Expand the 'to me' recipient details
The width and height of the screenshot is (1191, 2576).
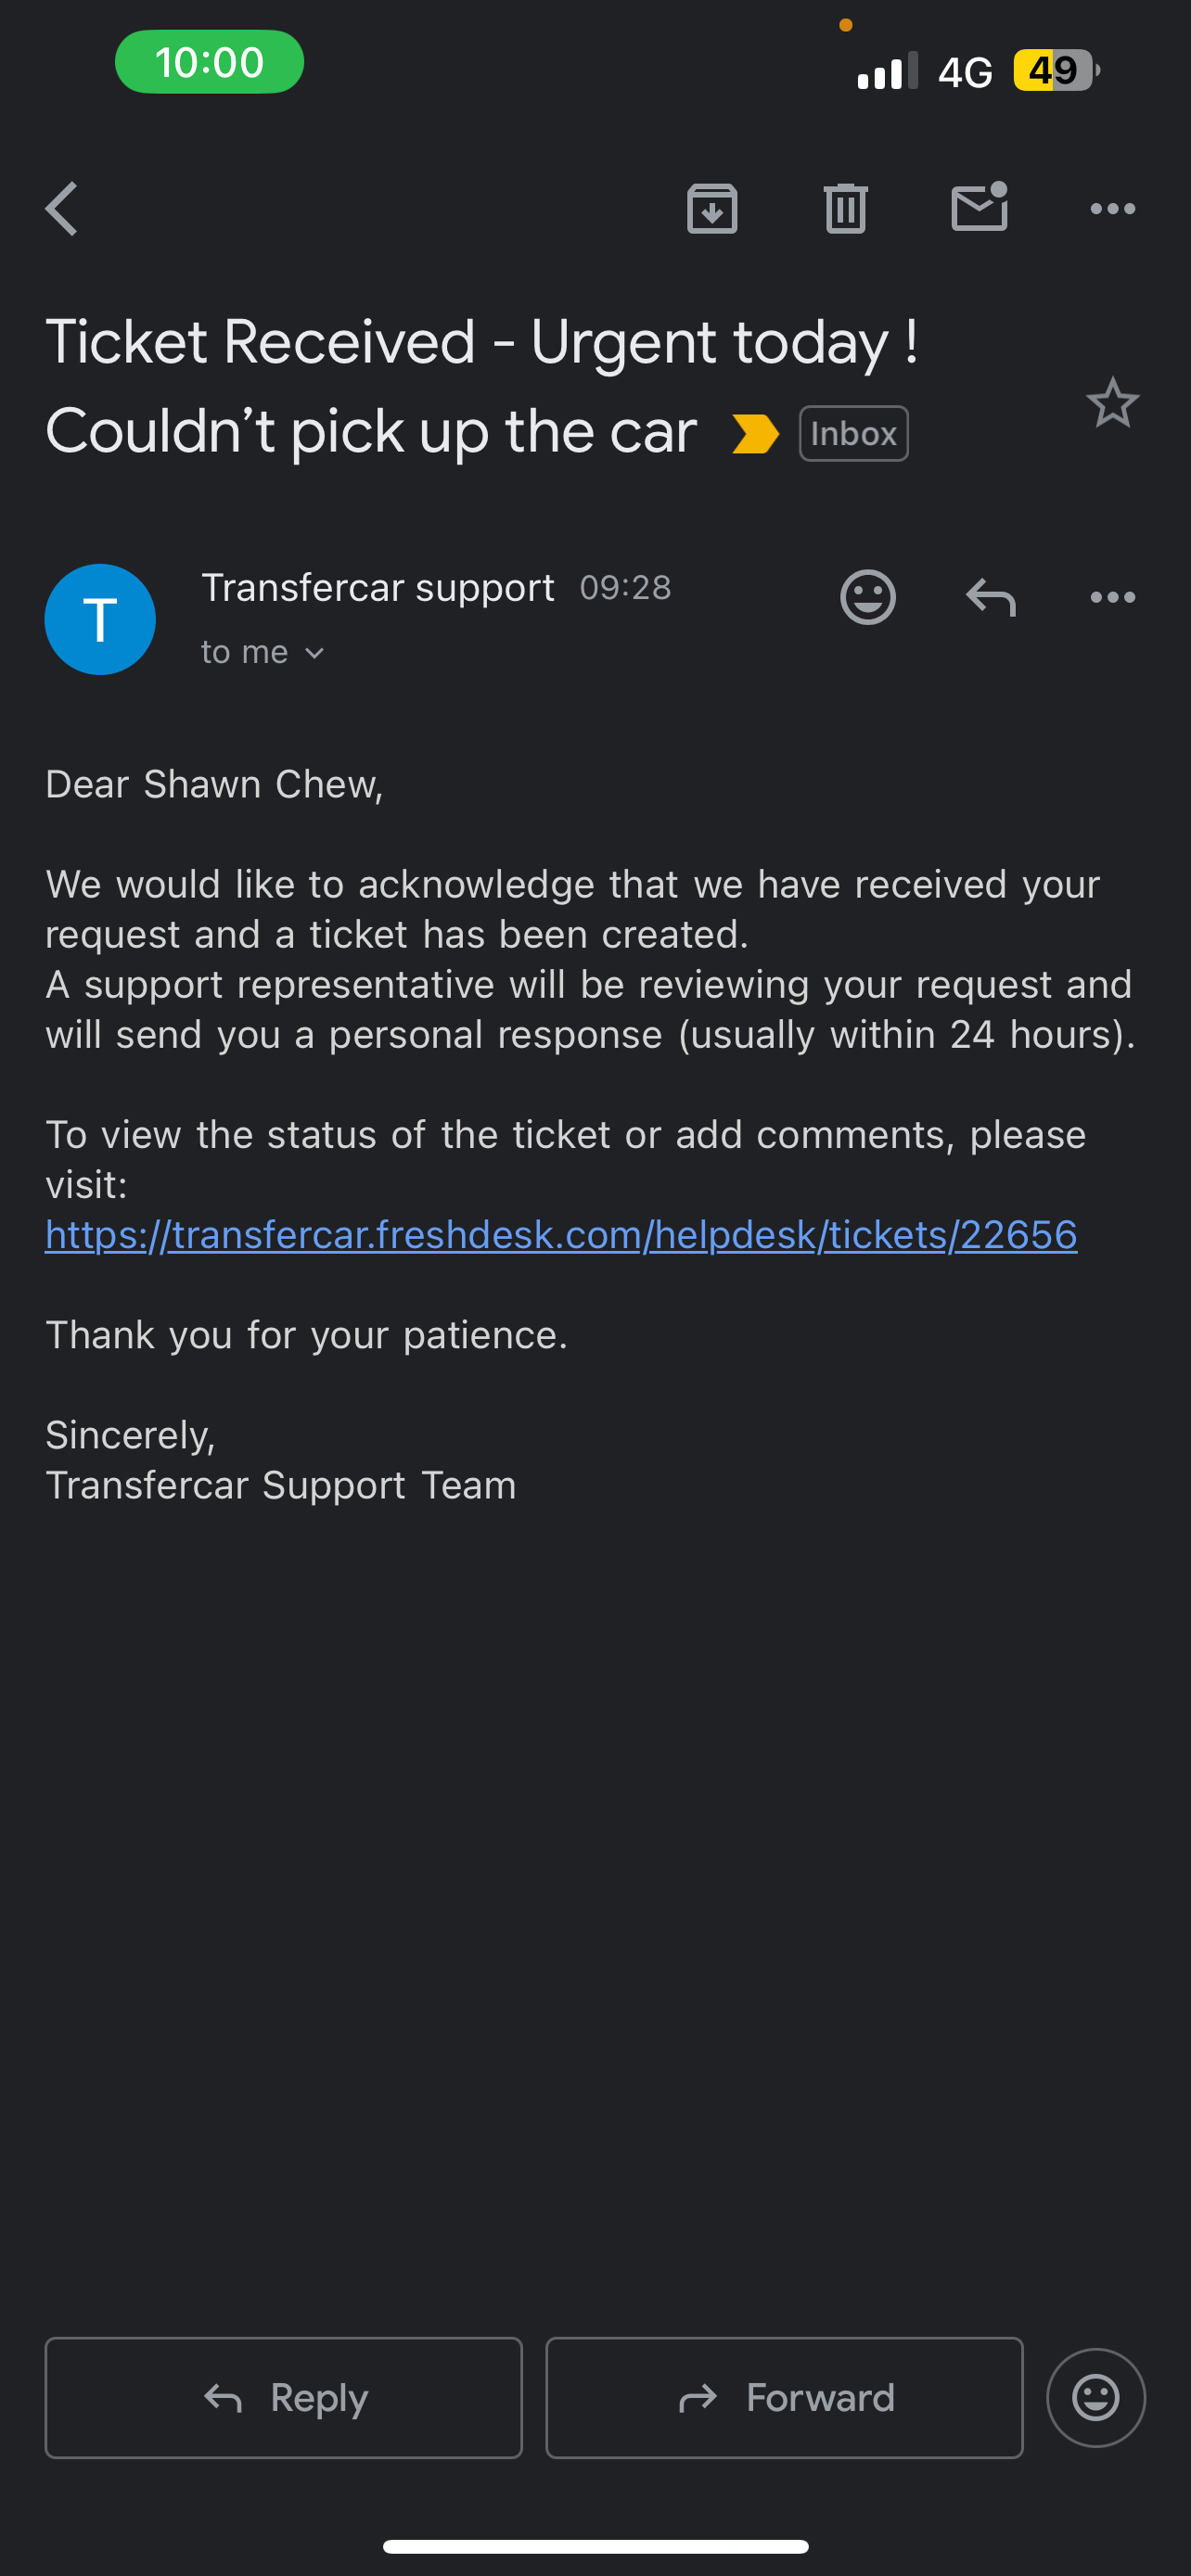[263, 652]
